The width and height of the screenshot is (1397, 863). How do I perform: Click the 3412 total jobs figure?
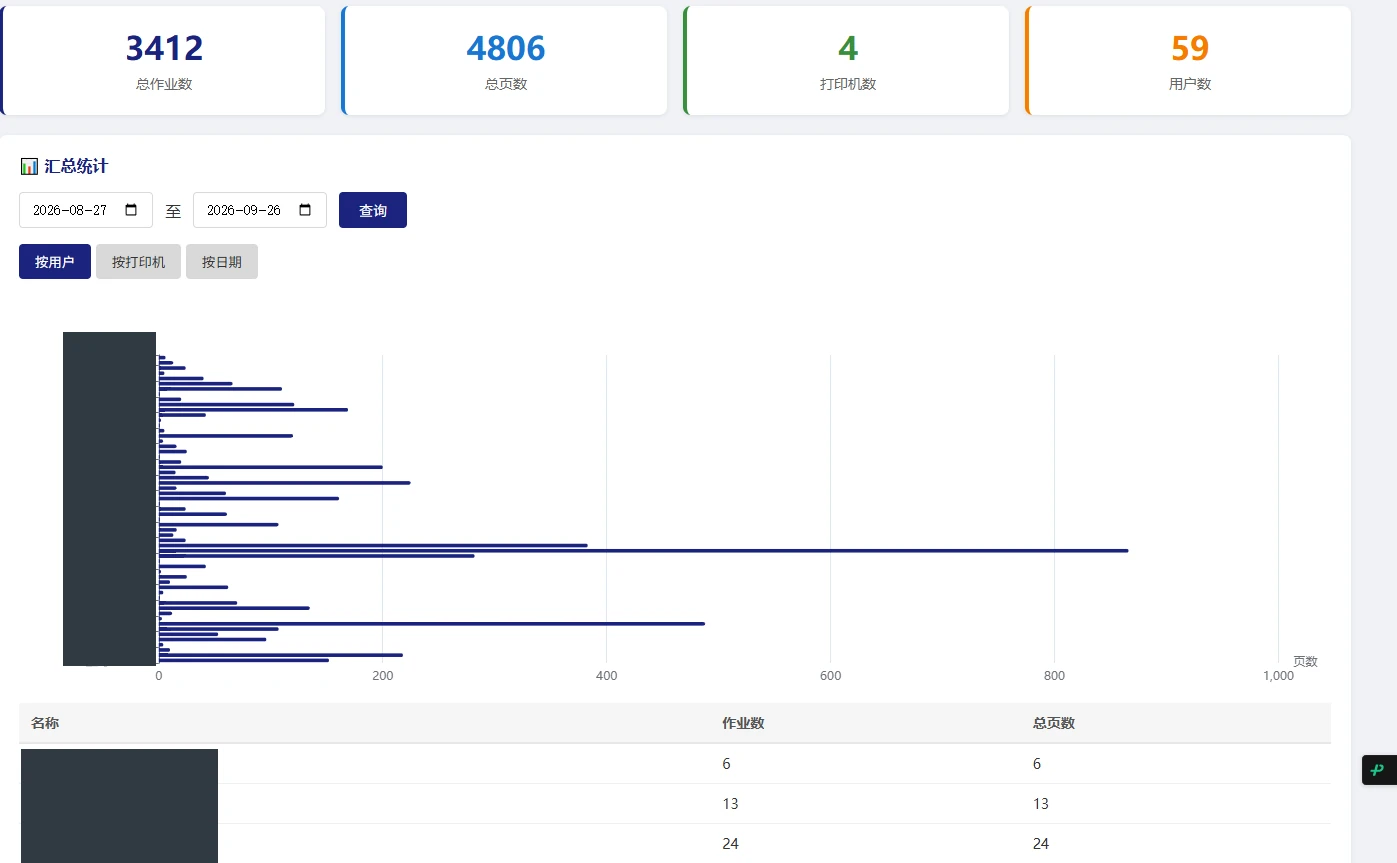164,48
